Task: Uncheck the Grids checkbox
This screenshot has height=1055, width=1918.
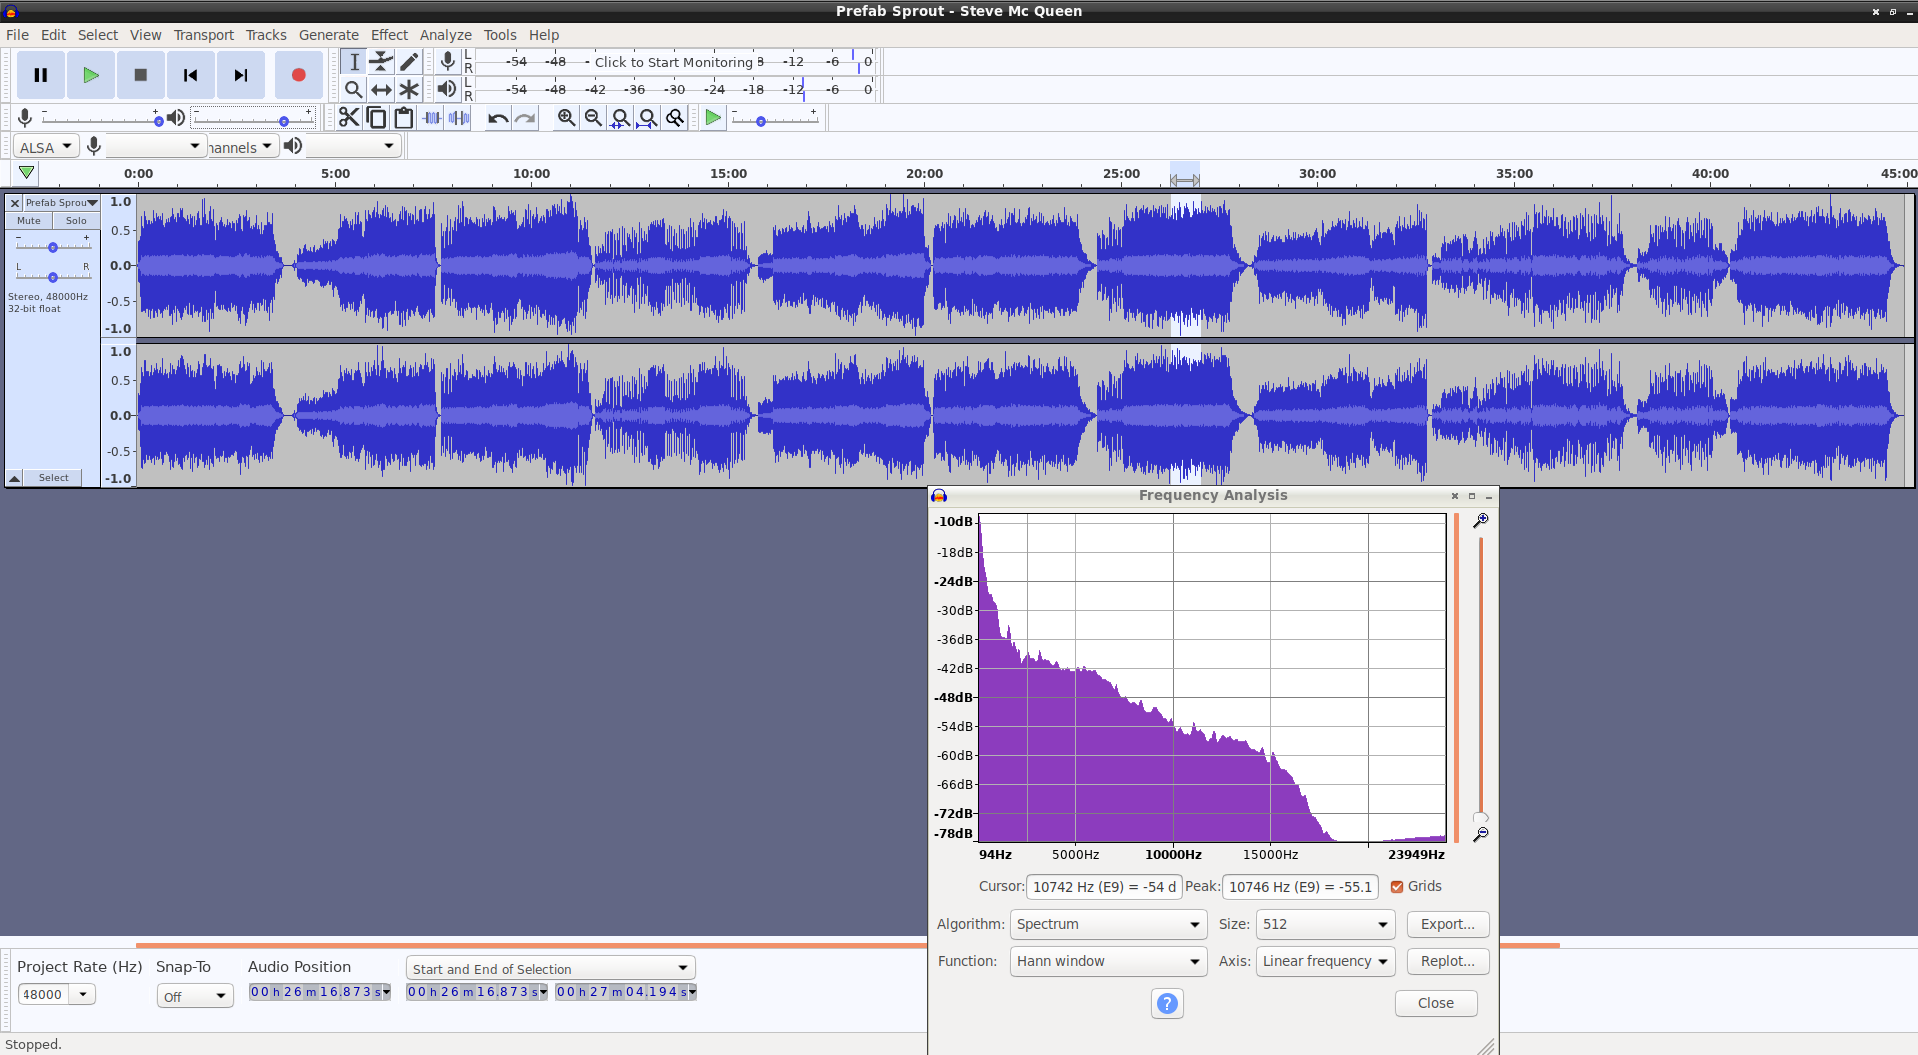Action: click(x=1397, y=887)
